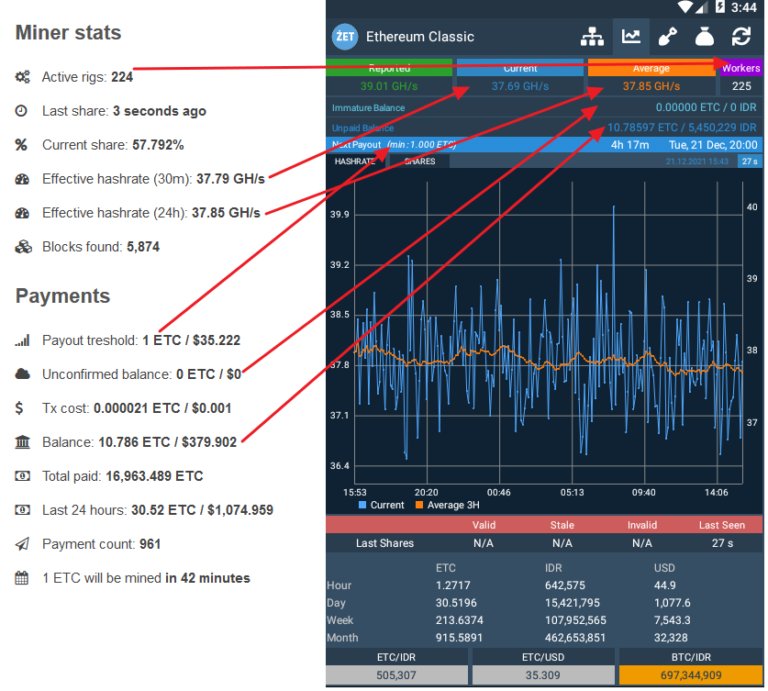Click the gears icon beside Active rigs
This screenshot has height=691, width=768.
(23, 77)
